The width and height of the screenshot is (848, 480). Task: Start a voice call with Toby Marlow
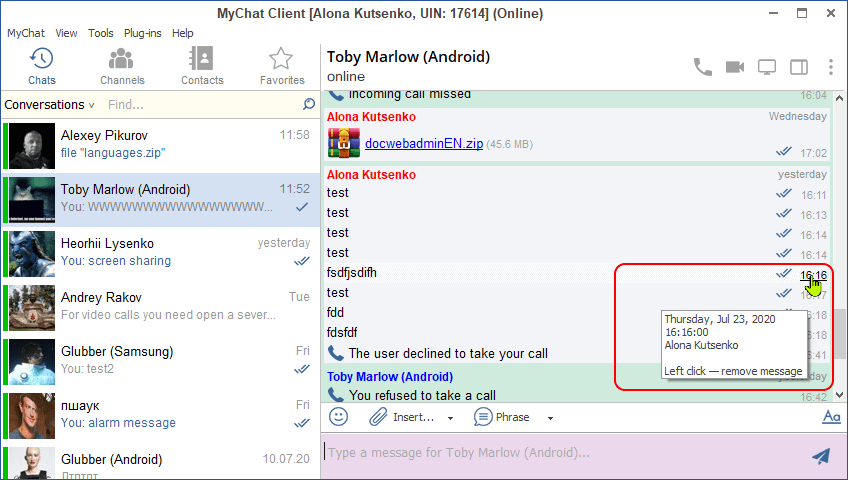click(703, 67)
